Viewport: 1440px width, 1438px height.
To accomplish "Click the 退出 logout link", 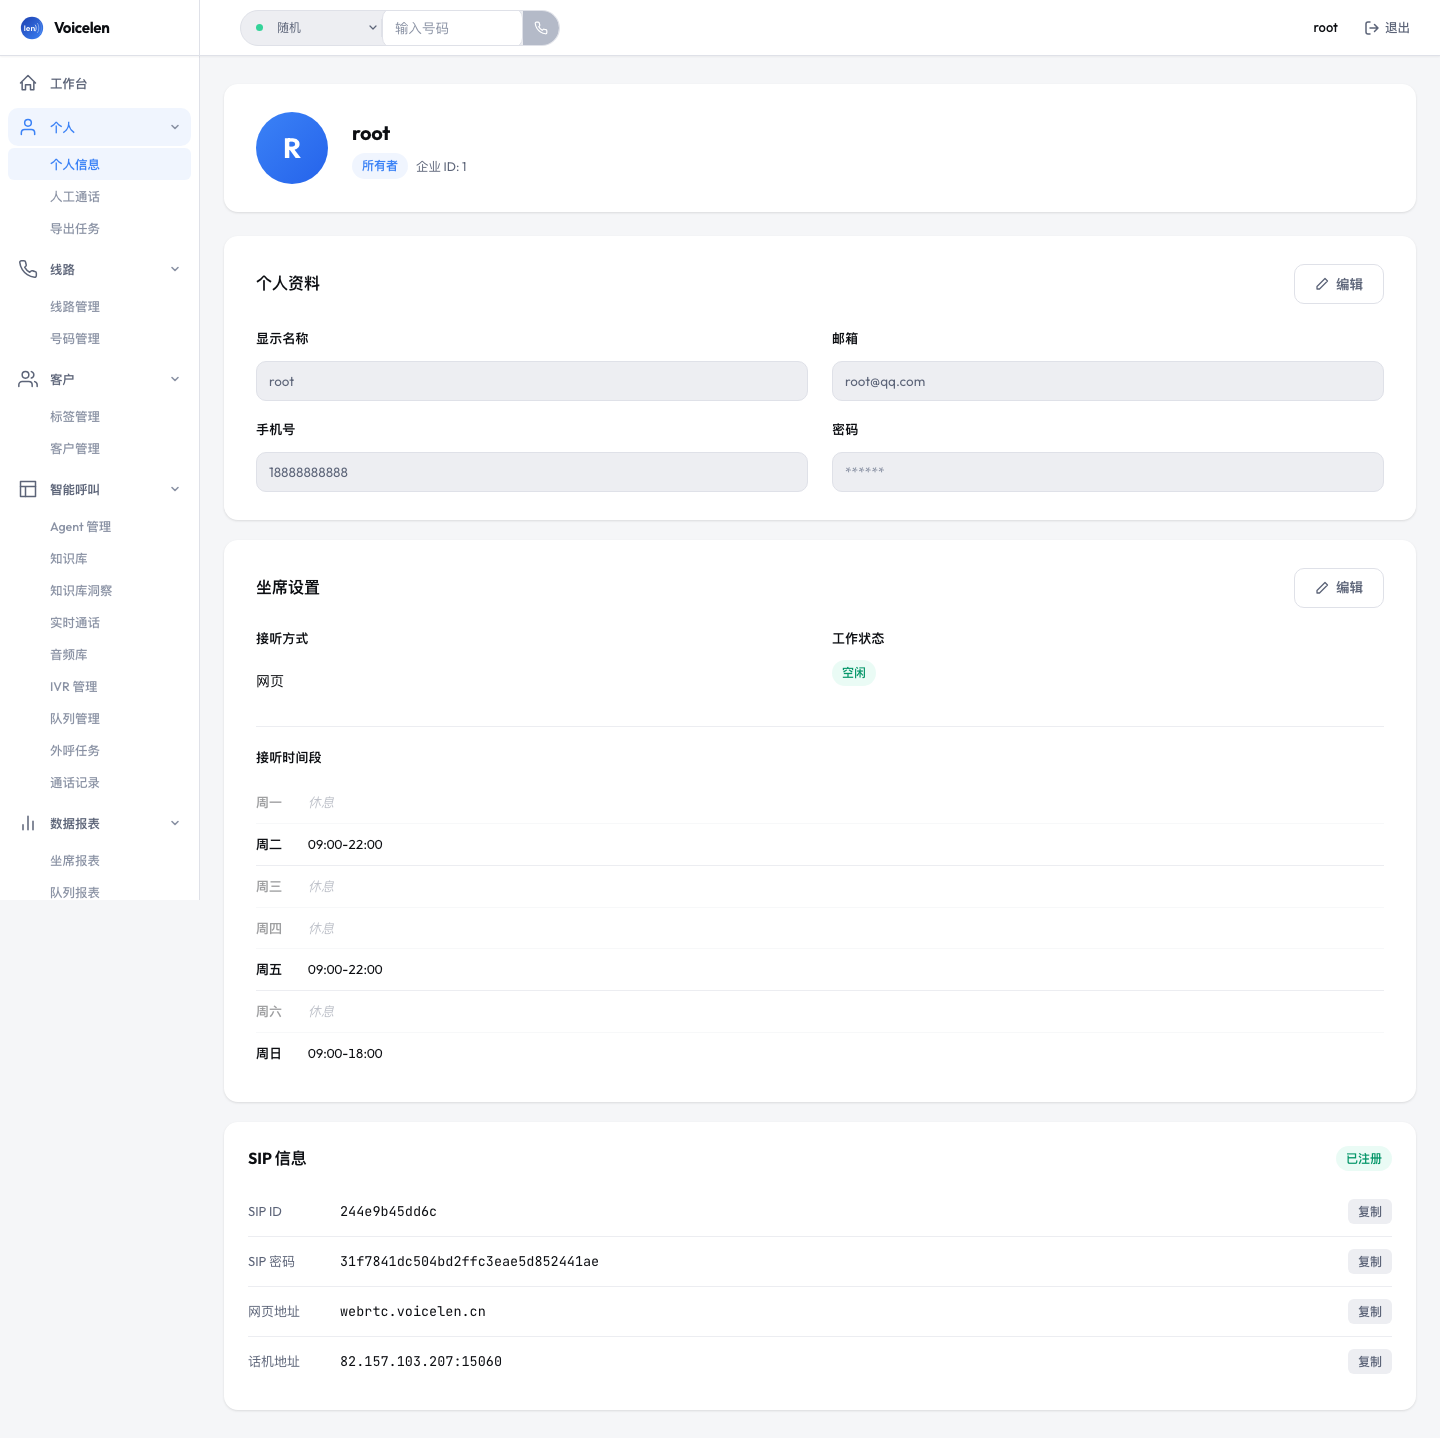I will click(1387, 28).
